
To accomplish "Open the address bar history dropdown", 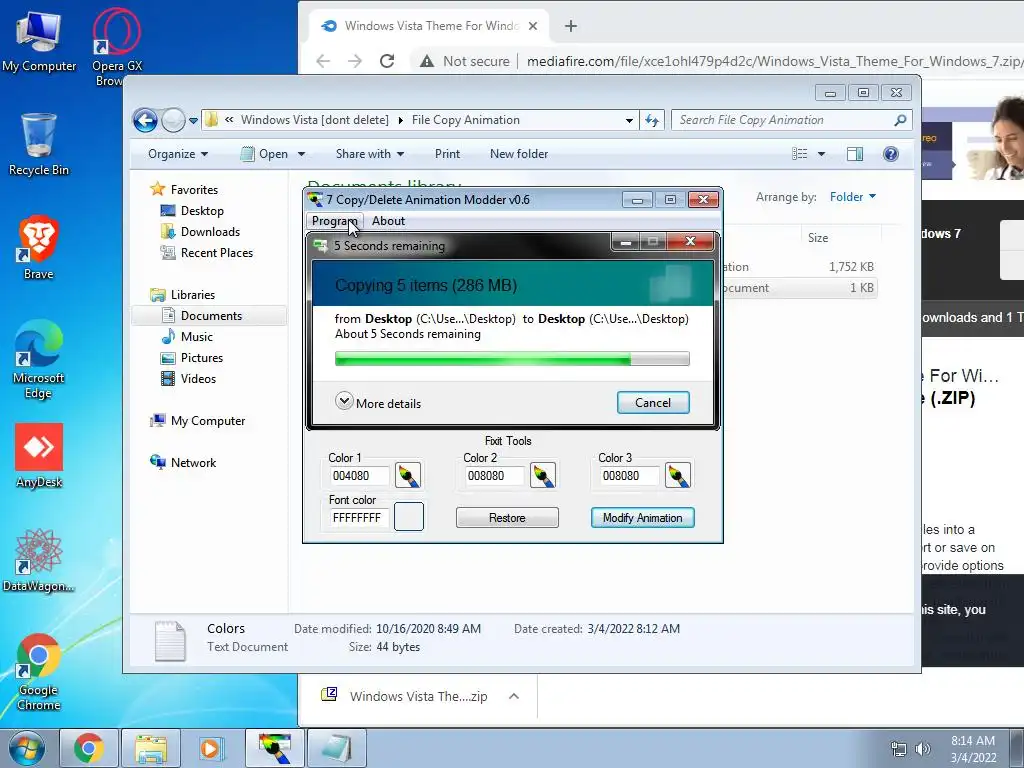I will click(629, 121).
